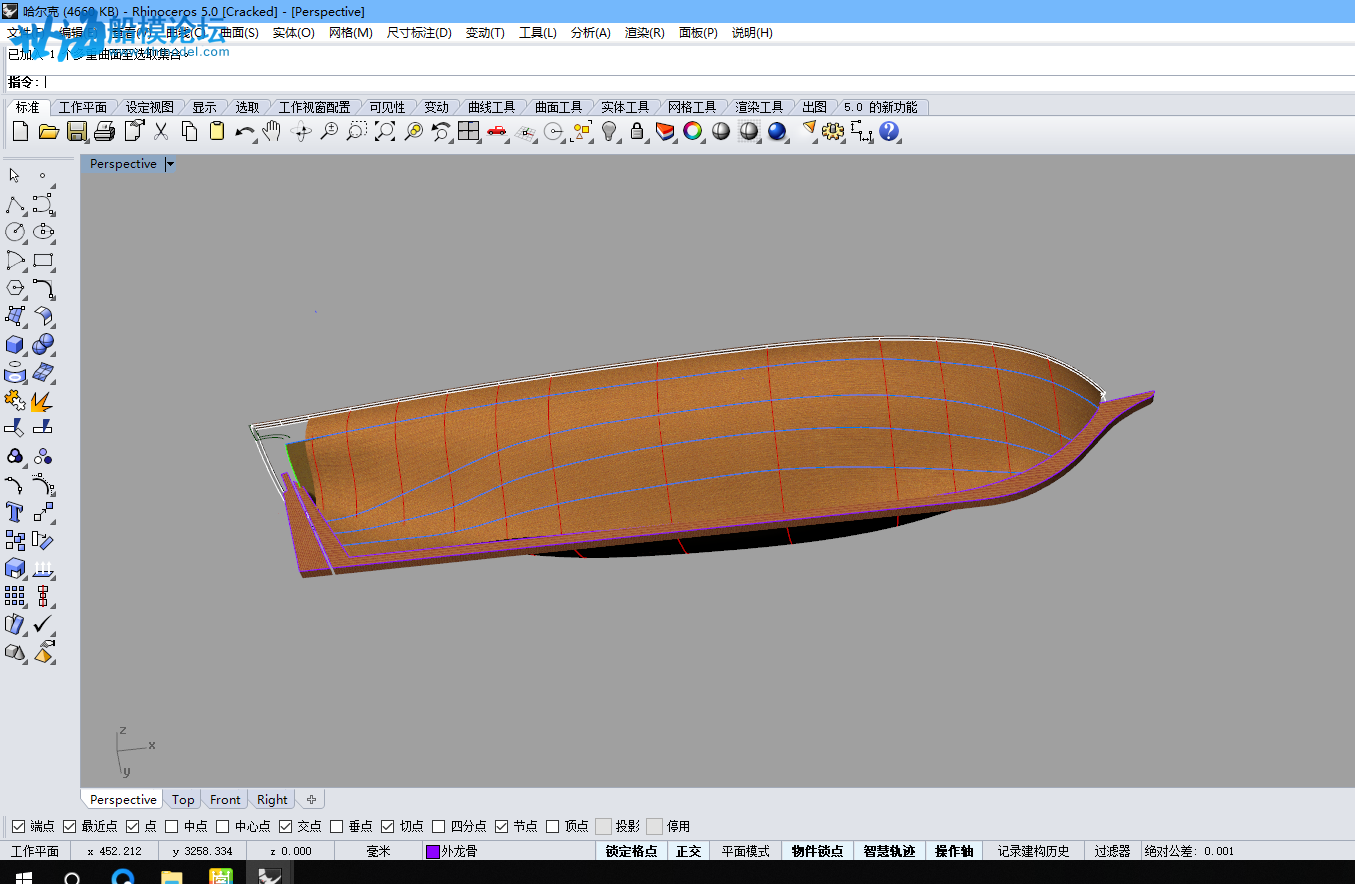Open the Perspective viewport title dropdown arrow
The image size is (1355, 884).
coord(170,164)
